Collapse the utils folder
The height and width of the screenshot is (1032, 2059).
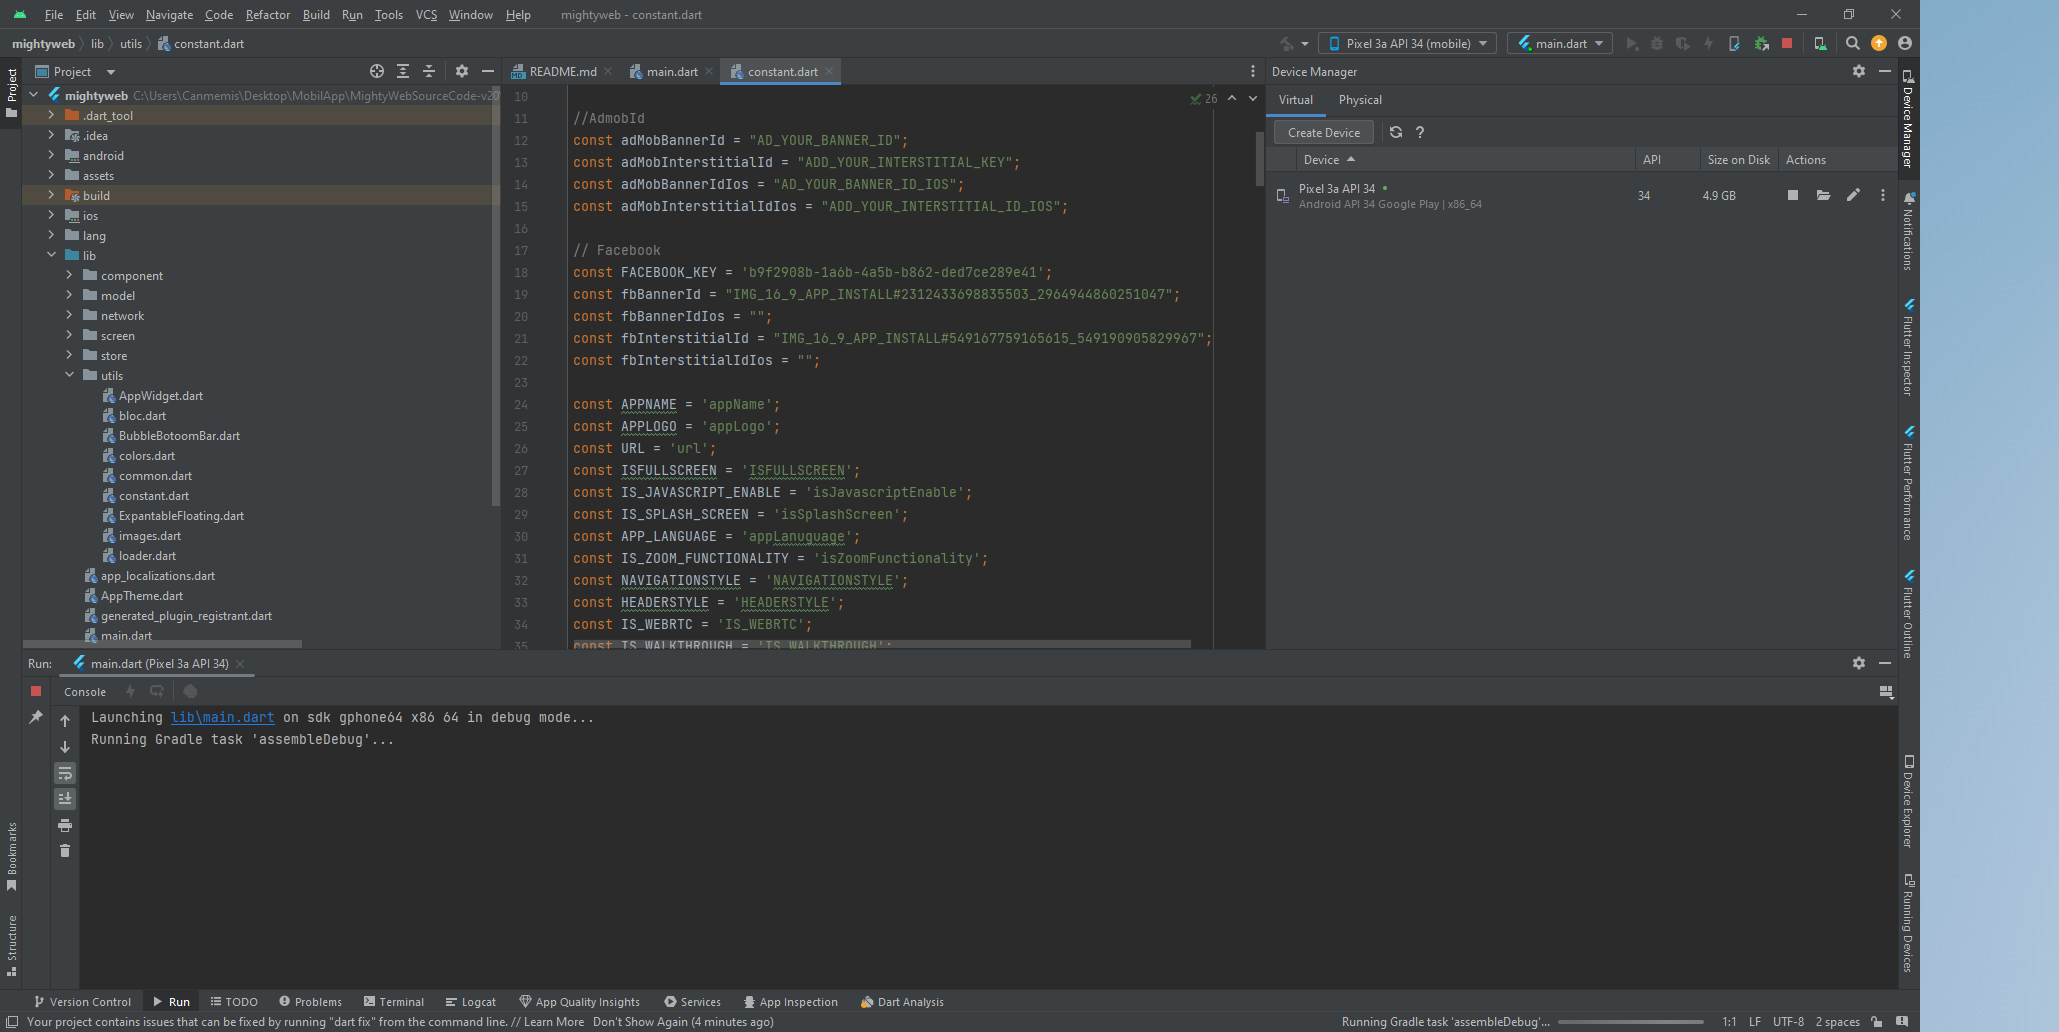click(x=69, y=375)
